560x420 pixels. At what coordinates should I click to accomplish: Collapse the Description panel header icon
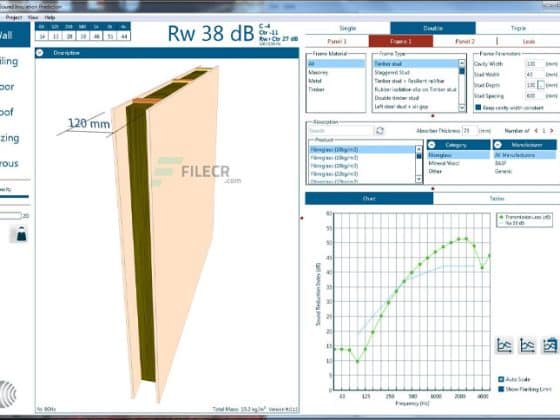click(40, 52)
